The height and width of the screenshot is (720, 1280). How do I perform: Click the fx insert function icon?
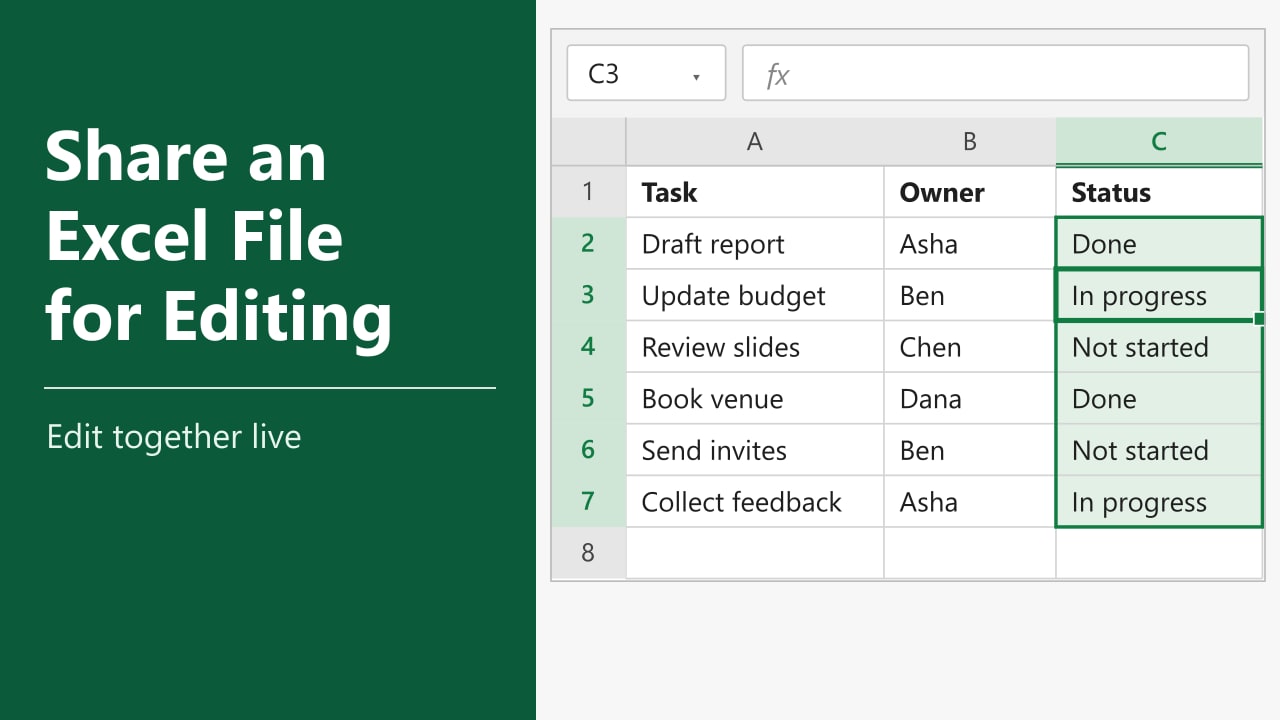[777, 75]
